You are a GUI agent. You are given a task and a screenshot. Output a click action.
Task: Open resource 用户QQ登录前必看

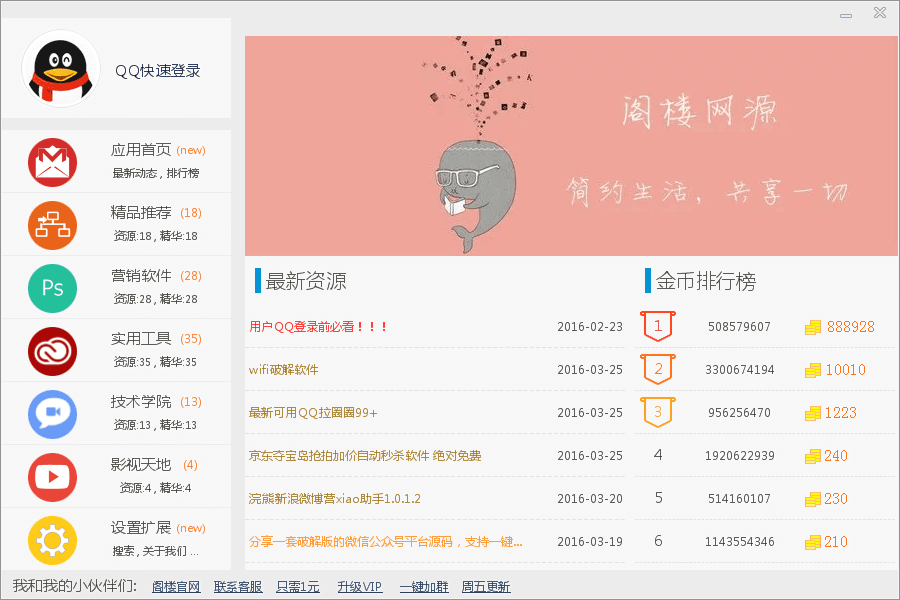click(318, 327)
